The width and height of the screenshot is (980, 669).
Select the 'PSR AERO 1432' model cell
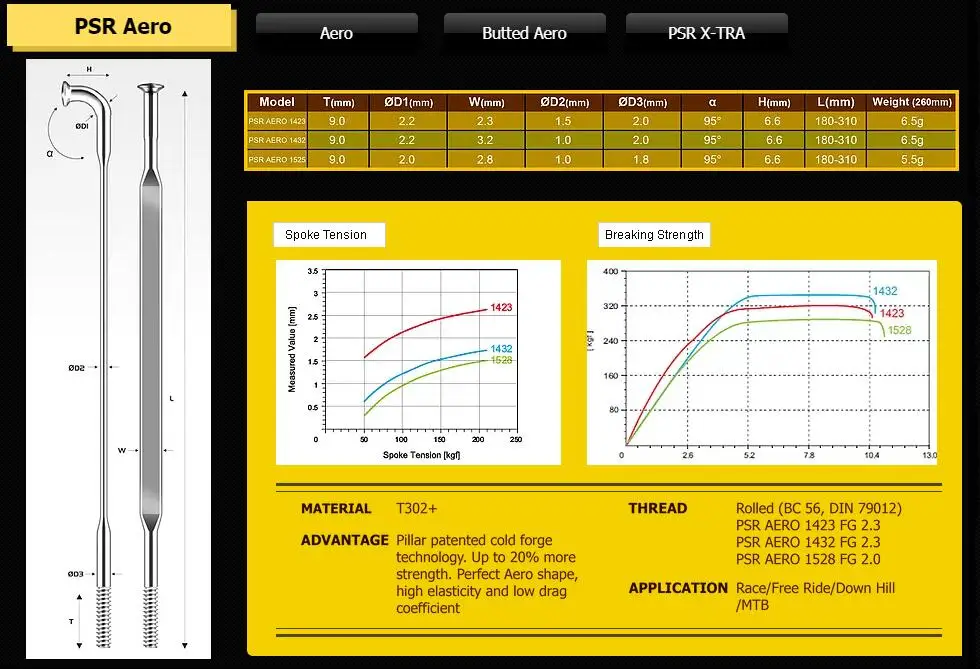pos(277,140)
